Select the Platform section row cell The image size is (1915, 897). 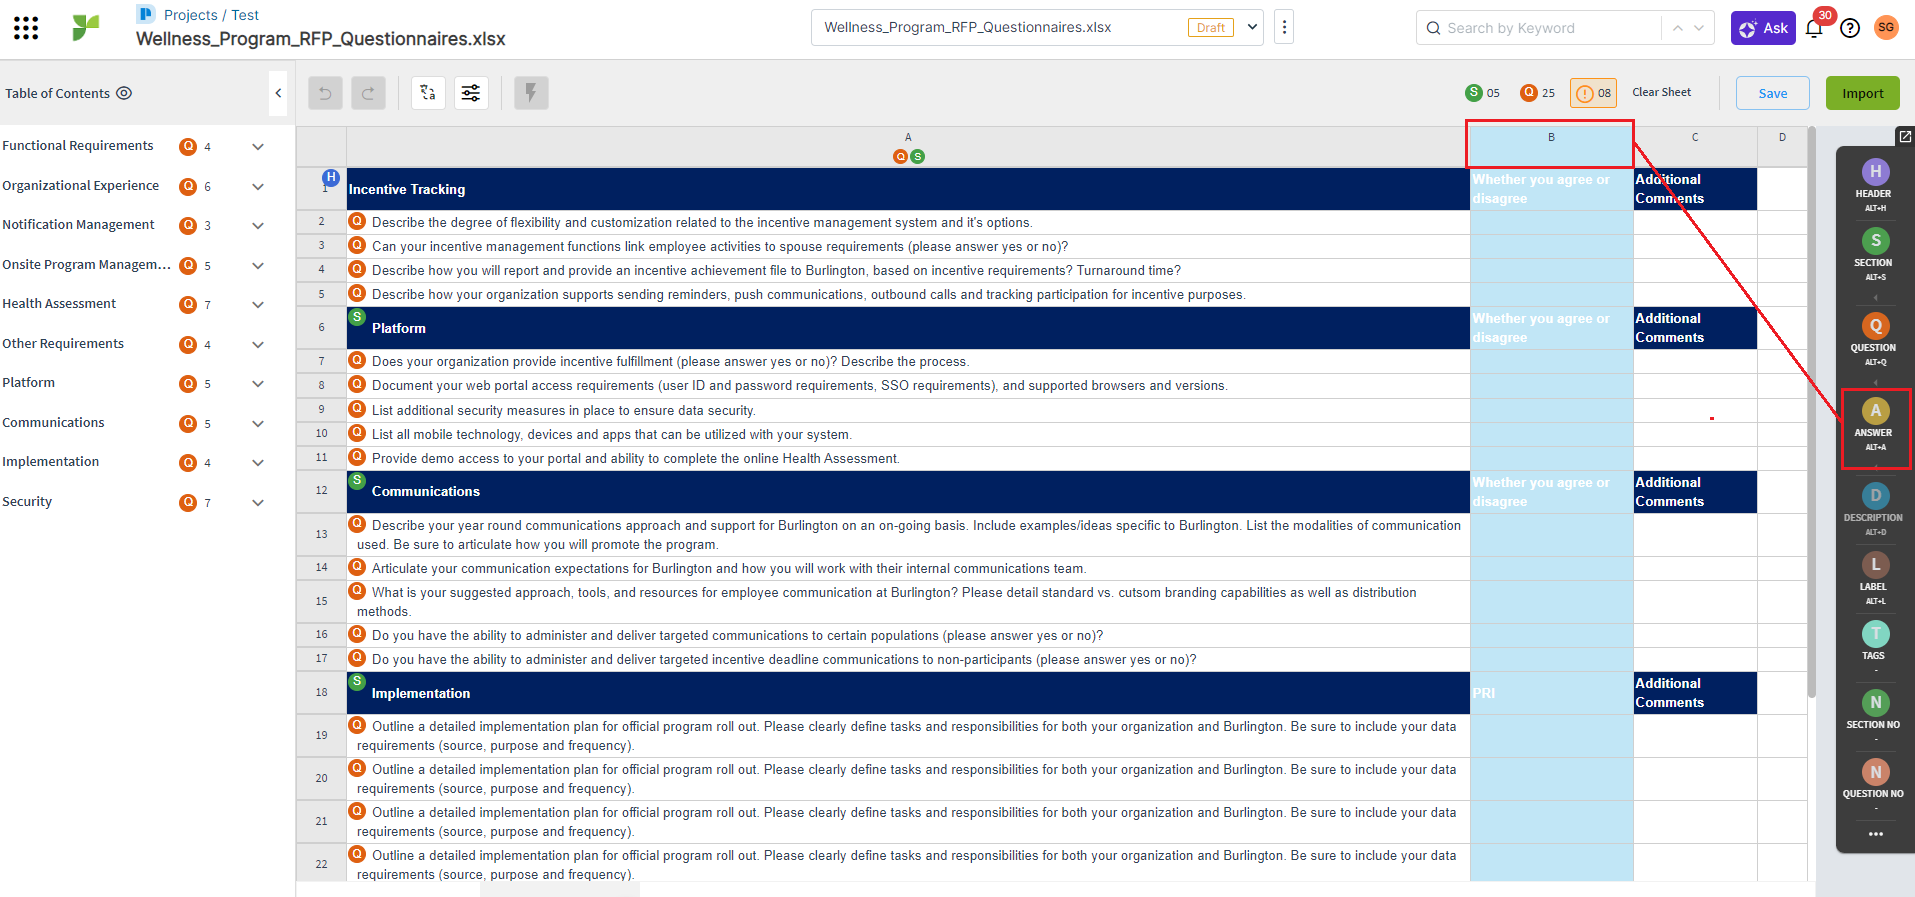click(x=908, y=328)
